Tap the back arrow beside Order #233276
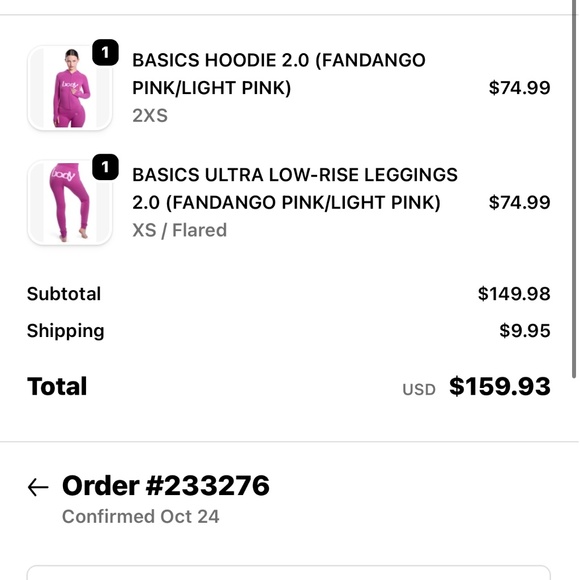This screenshot has width=580, height=580. coord(38,487)
